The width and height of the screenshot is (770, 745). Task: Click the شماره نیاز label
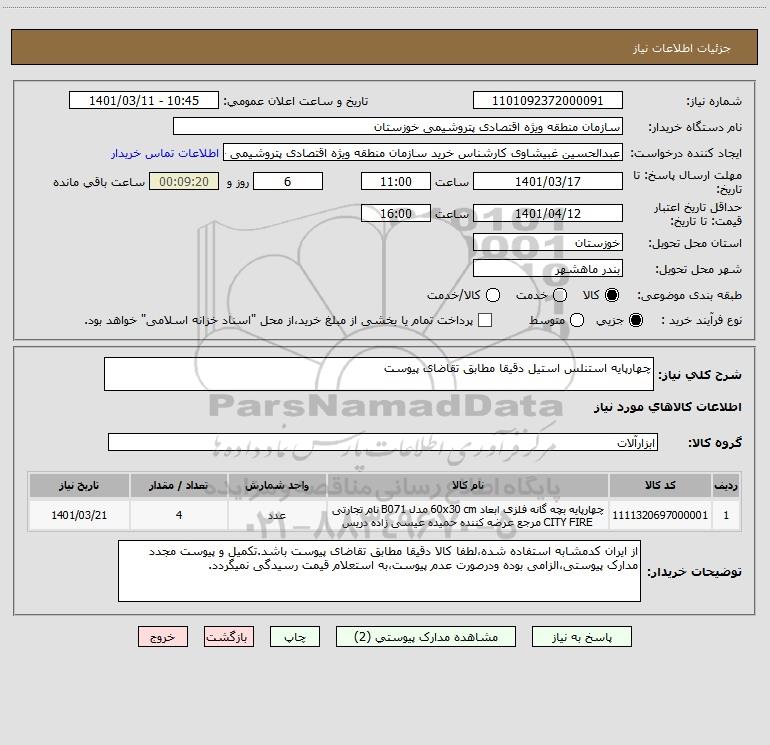(x=714, y=101)
